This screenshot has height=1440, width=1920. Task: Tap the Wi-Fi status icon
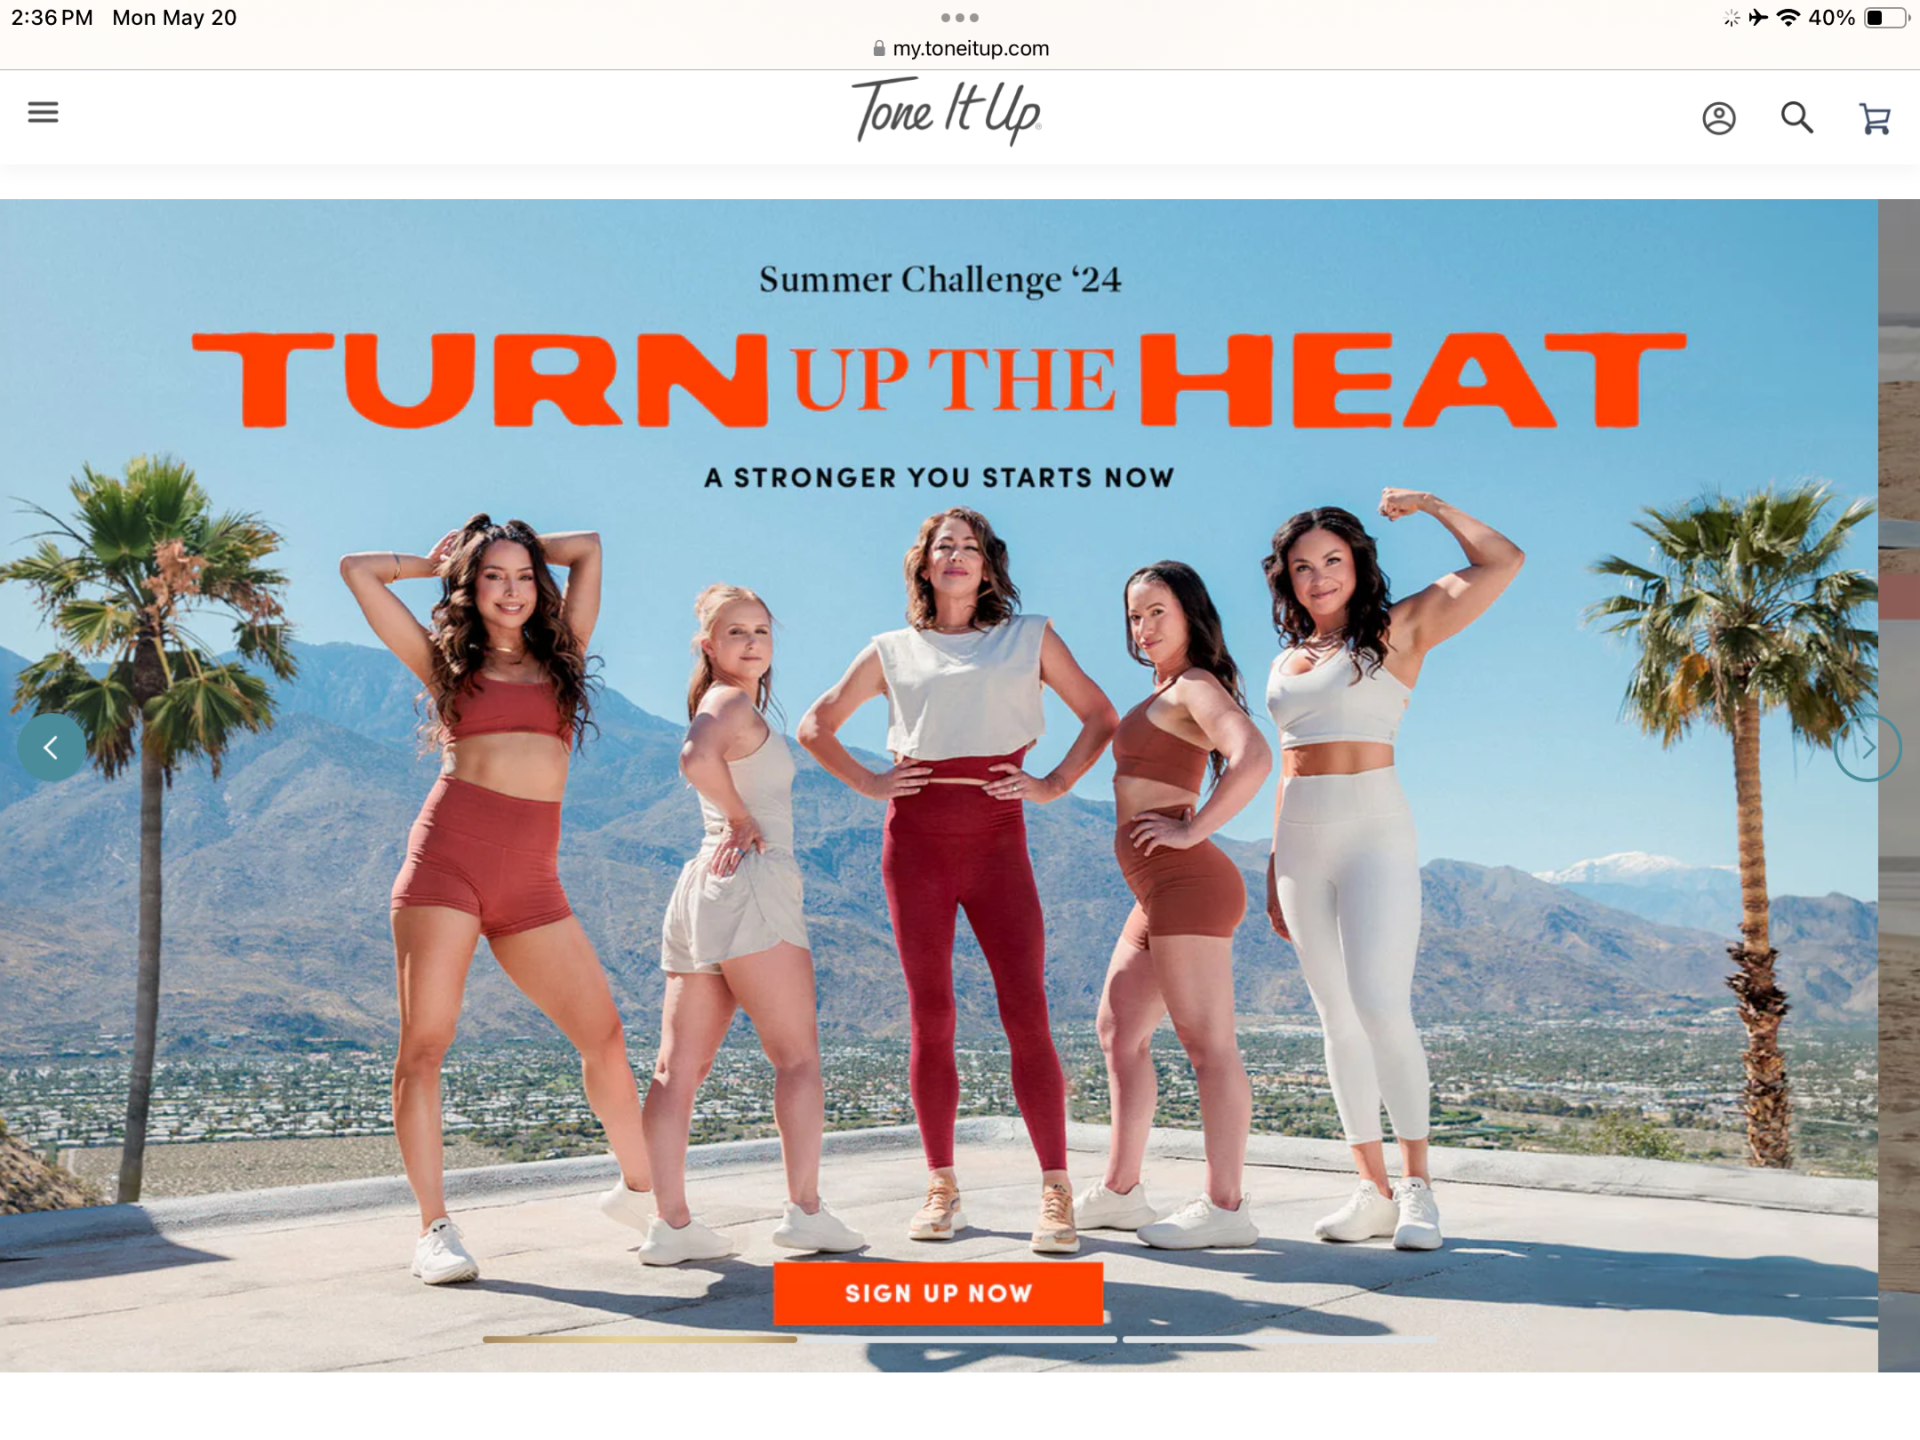click(1788, 18)
